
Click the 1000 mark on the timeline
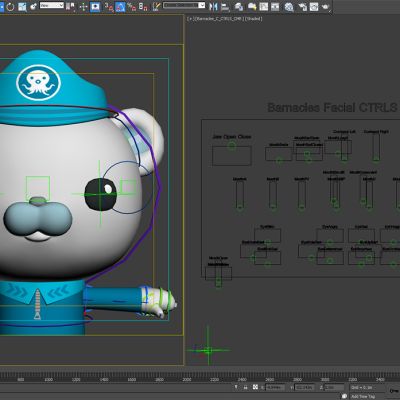pos(49,380)
